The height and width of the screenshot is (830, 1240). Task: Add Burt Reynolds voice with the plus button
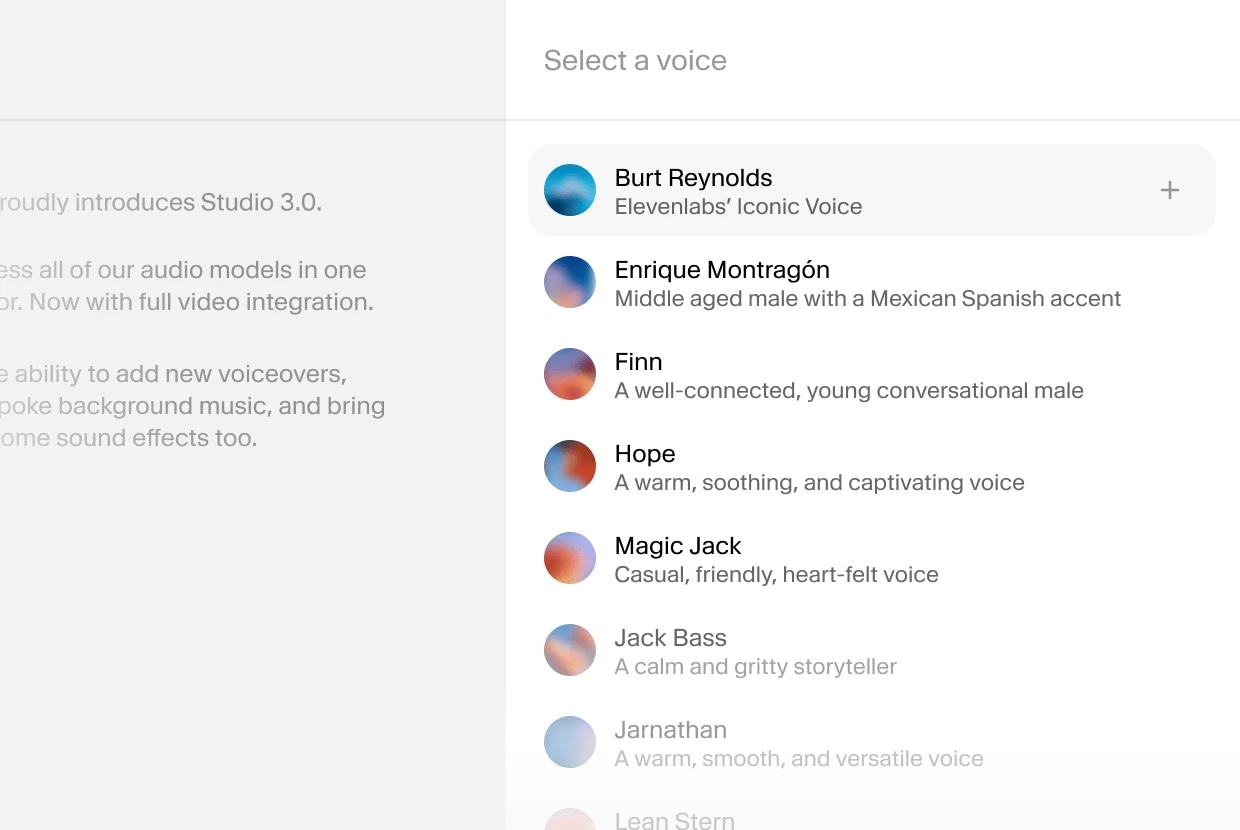tap(1169, 189)
